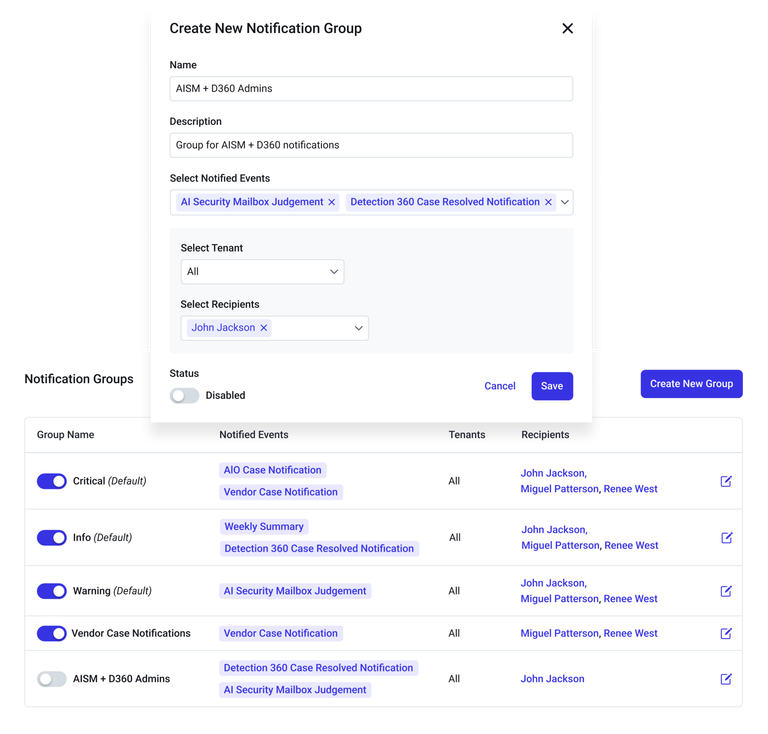This screenshot has height=734, width=768.
Task: Disable the Critical group toggle
Action: [x=52, y=481]
